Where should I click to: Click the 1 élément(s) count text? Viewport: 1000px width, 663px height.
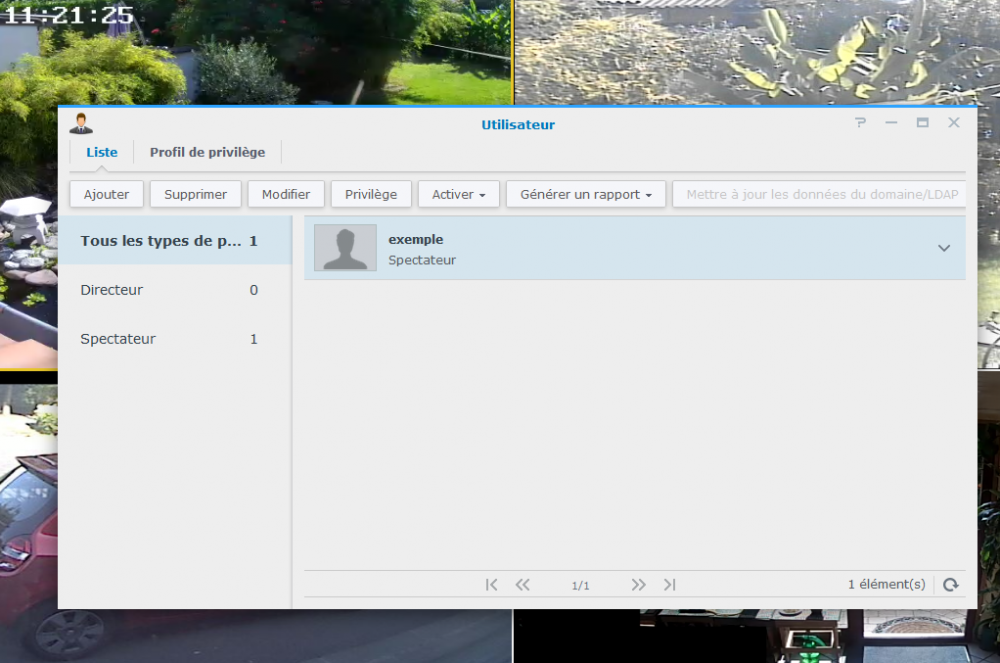(886, 584)
